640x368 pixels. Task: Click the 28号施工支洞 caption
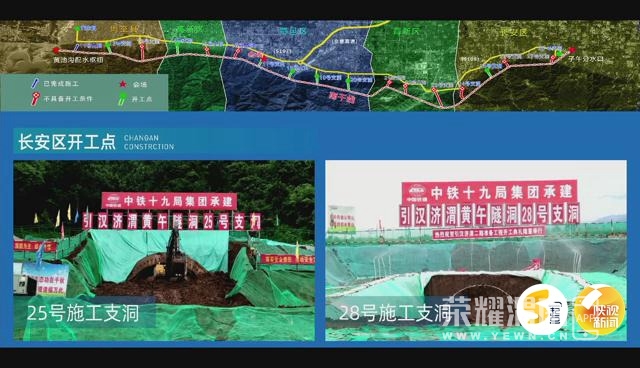tap(395, 313)
